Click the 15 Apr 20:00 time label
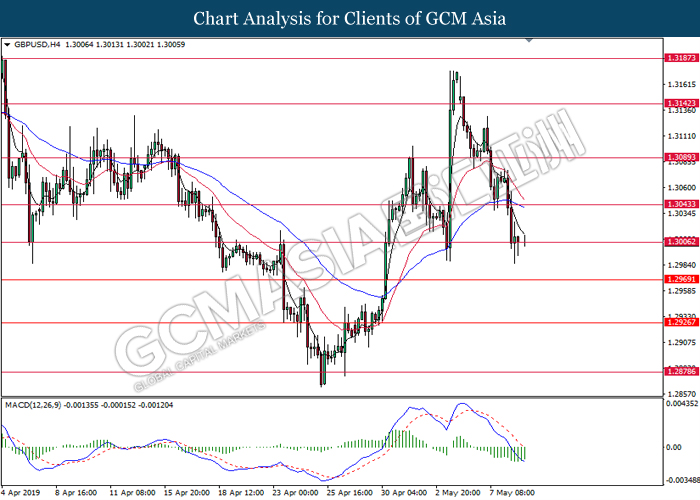 (187, 493)
